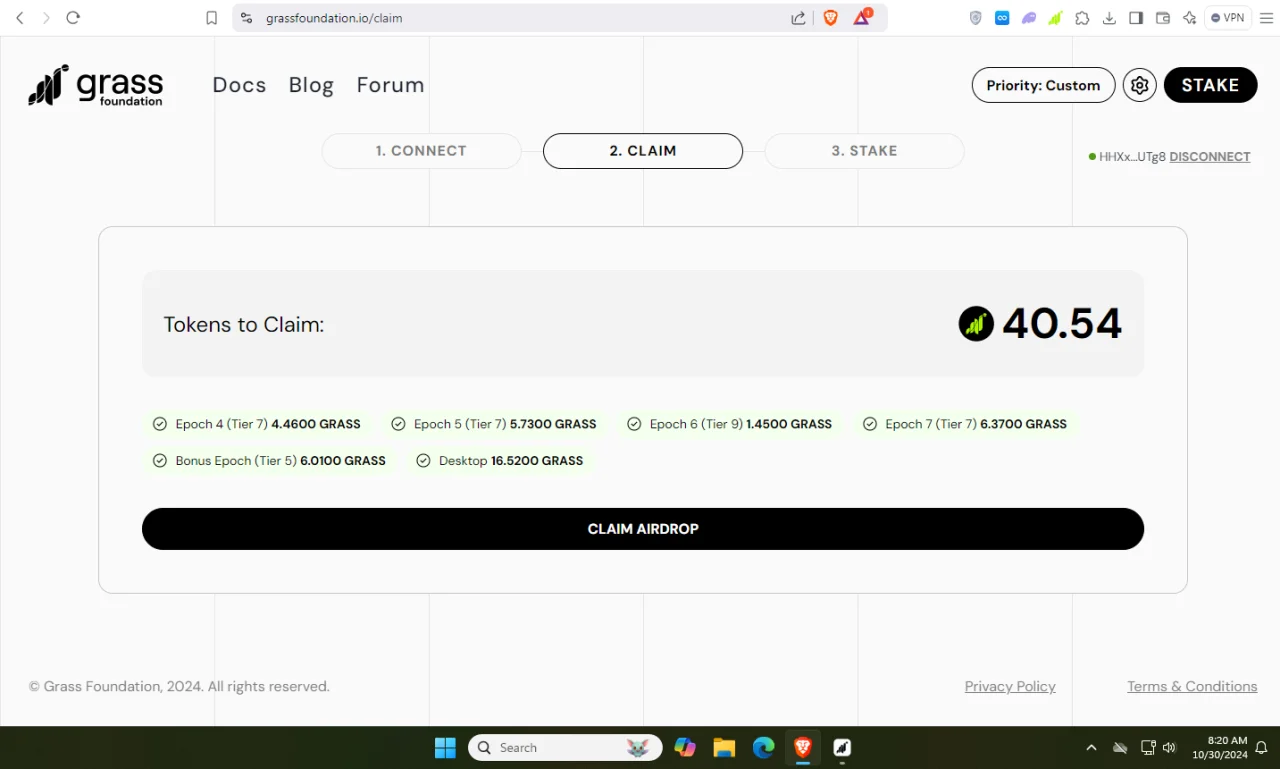The image size is (1280, 769).
Task: Open Copilot from the taskbar
Action: pos(685,748)
